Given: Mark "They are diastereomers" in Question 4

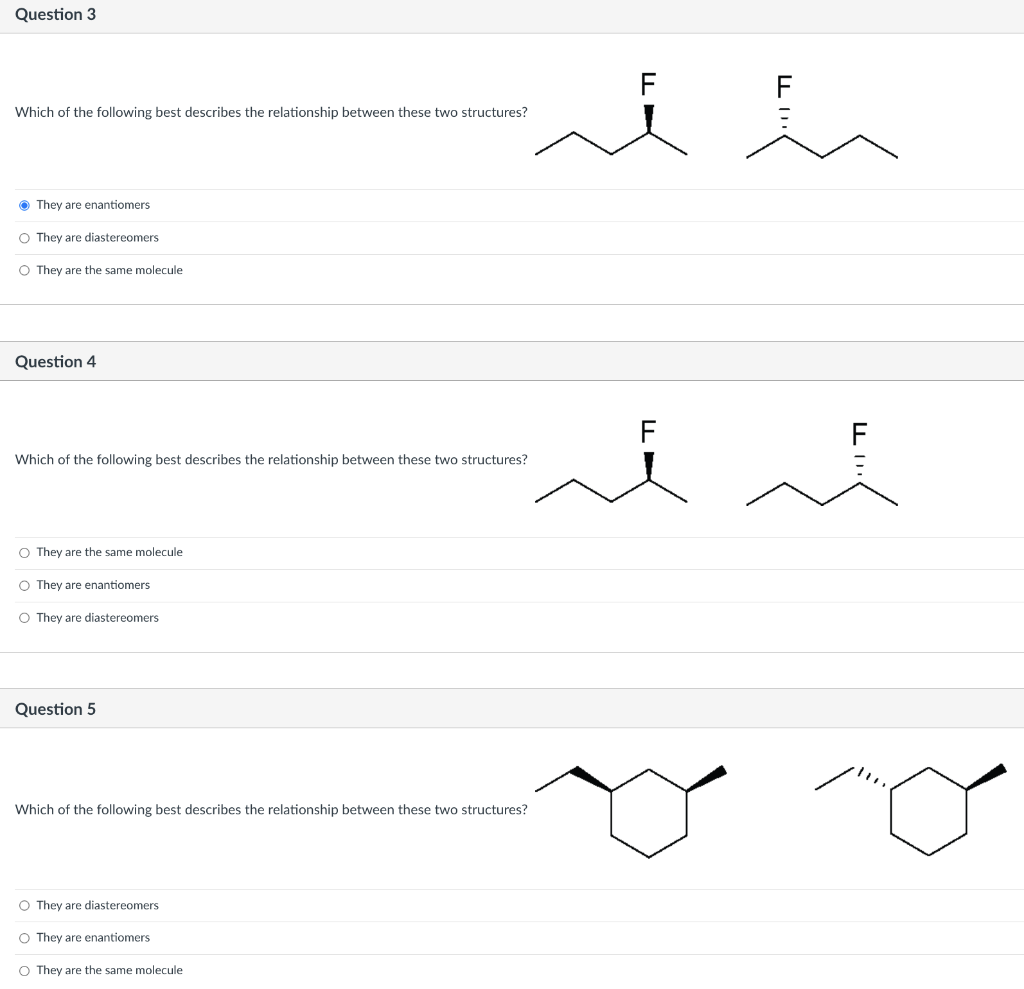Looking at the screenshot, I should click(x=24, y=618).
